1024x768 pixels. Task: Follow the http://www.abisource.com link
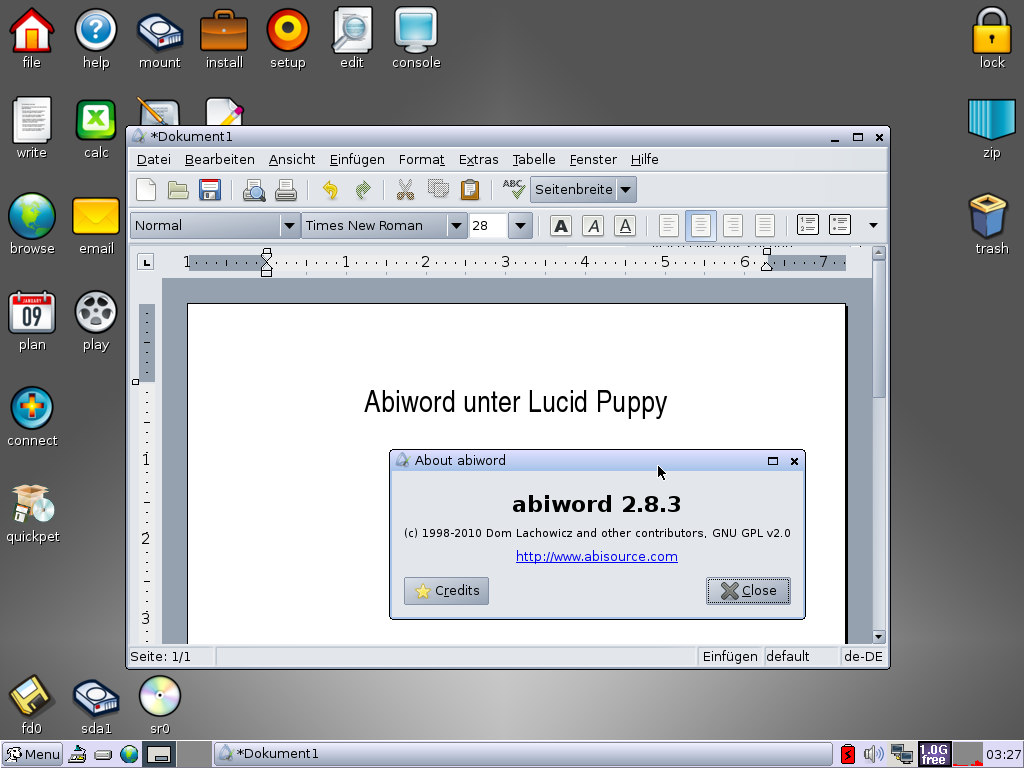(x=597, y=556)
